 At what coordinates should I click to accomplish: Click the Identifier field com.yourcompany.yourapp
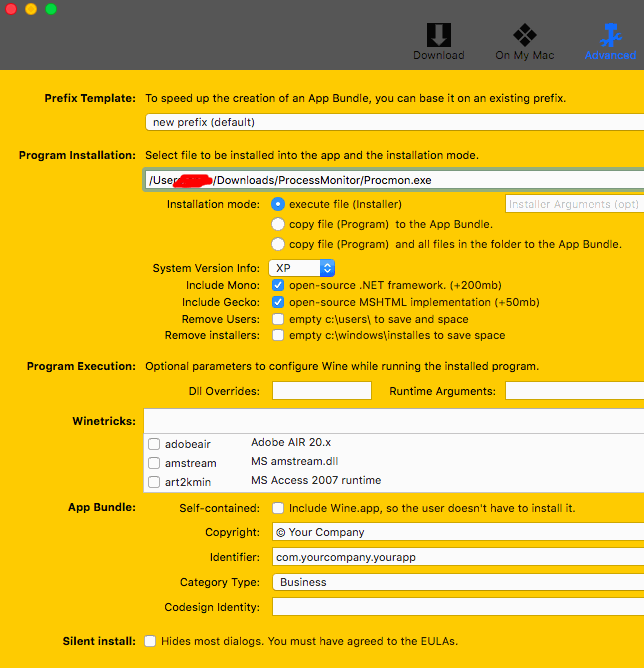(457, 557)
